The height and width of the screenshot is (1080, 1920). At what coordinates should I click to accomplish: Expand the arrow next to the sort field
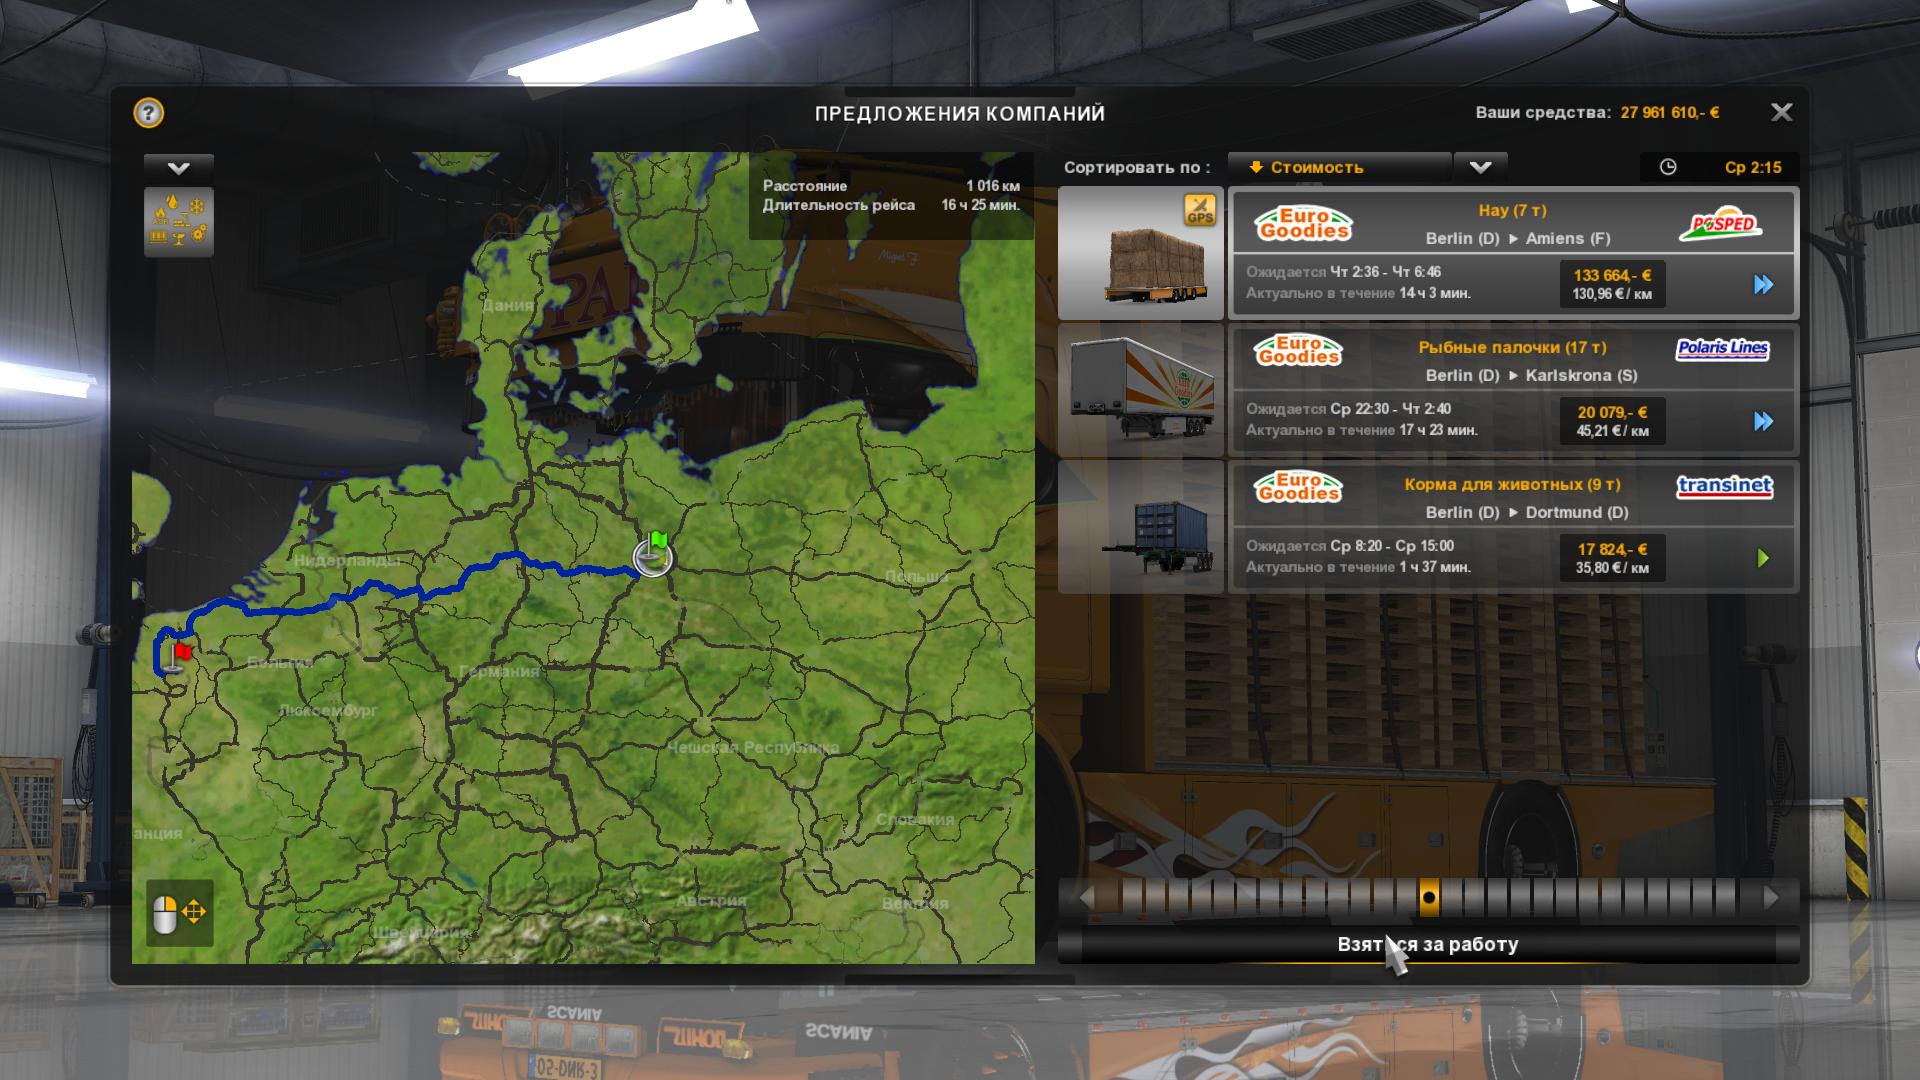(1480, 167)
